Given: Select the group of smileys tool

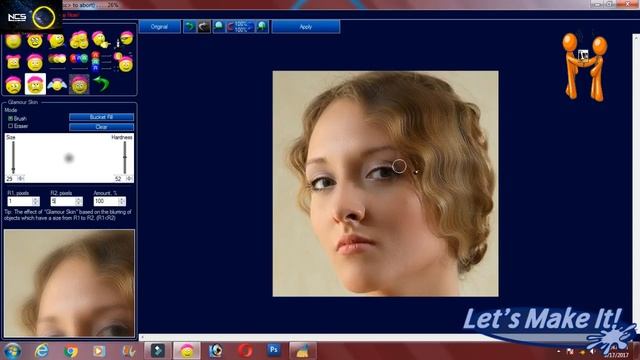Looking at the screenshot, I should tap(79, 40).
